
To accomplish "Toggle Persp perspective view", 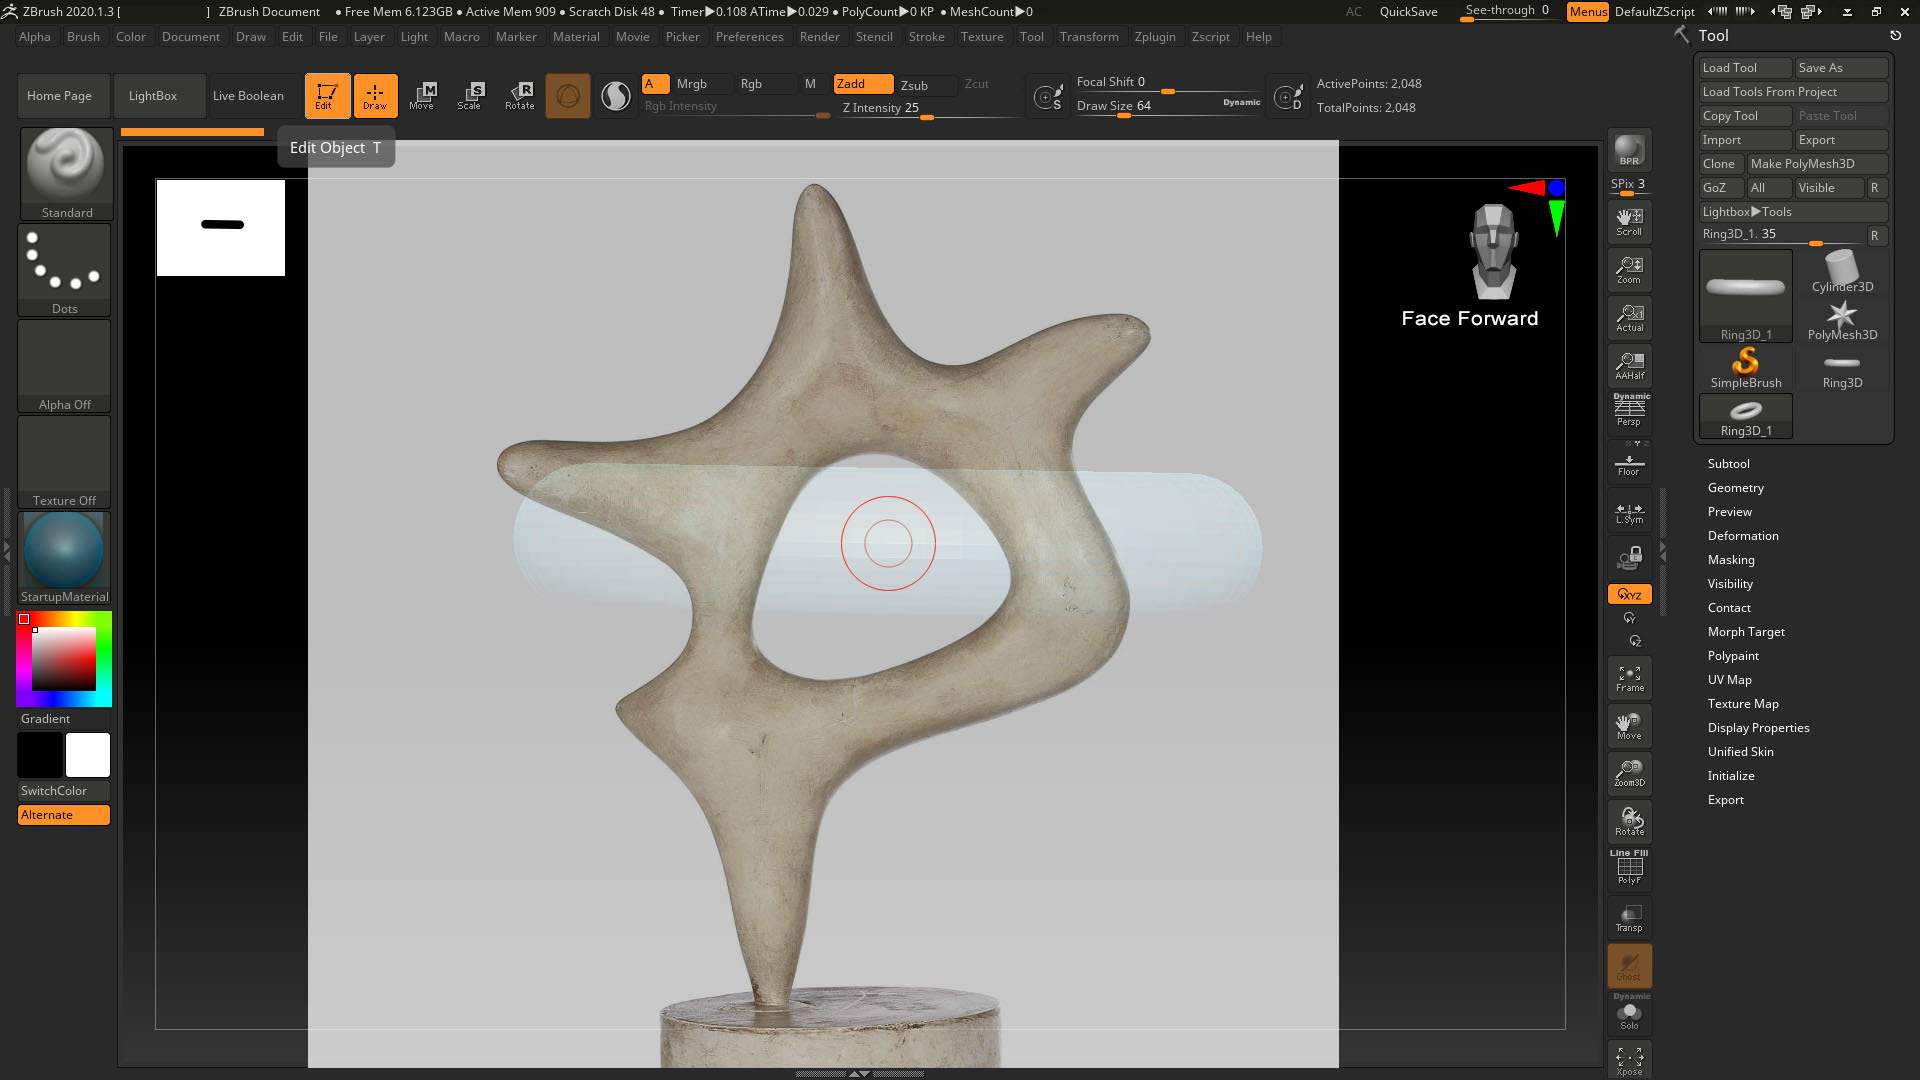I will (1629, 410).
